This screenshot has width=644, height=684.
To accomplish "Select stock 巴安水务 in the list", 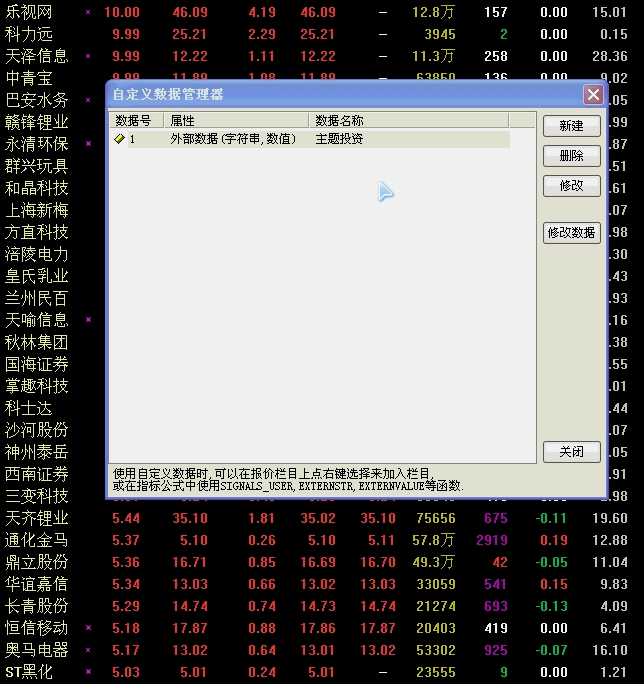I will 37,100.
